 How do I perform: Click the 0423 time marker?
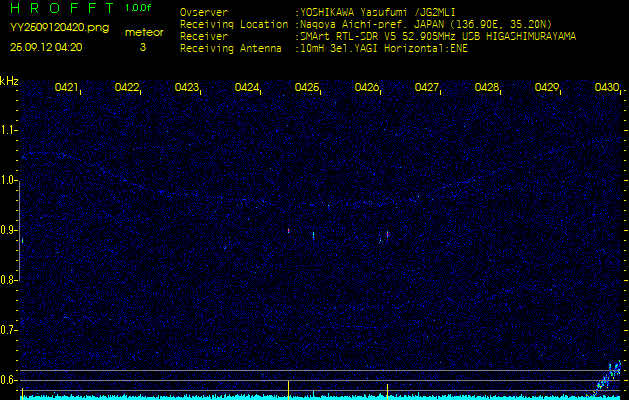click(187, 88)
